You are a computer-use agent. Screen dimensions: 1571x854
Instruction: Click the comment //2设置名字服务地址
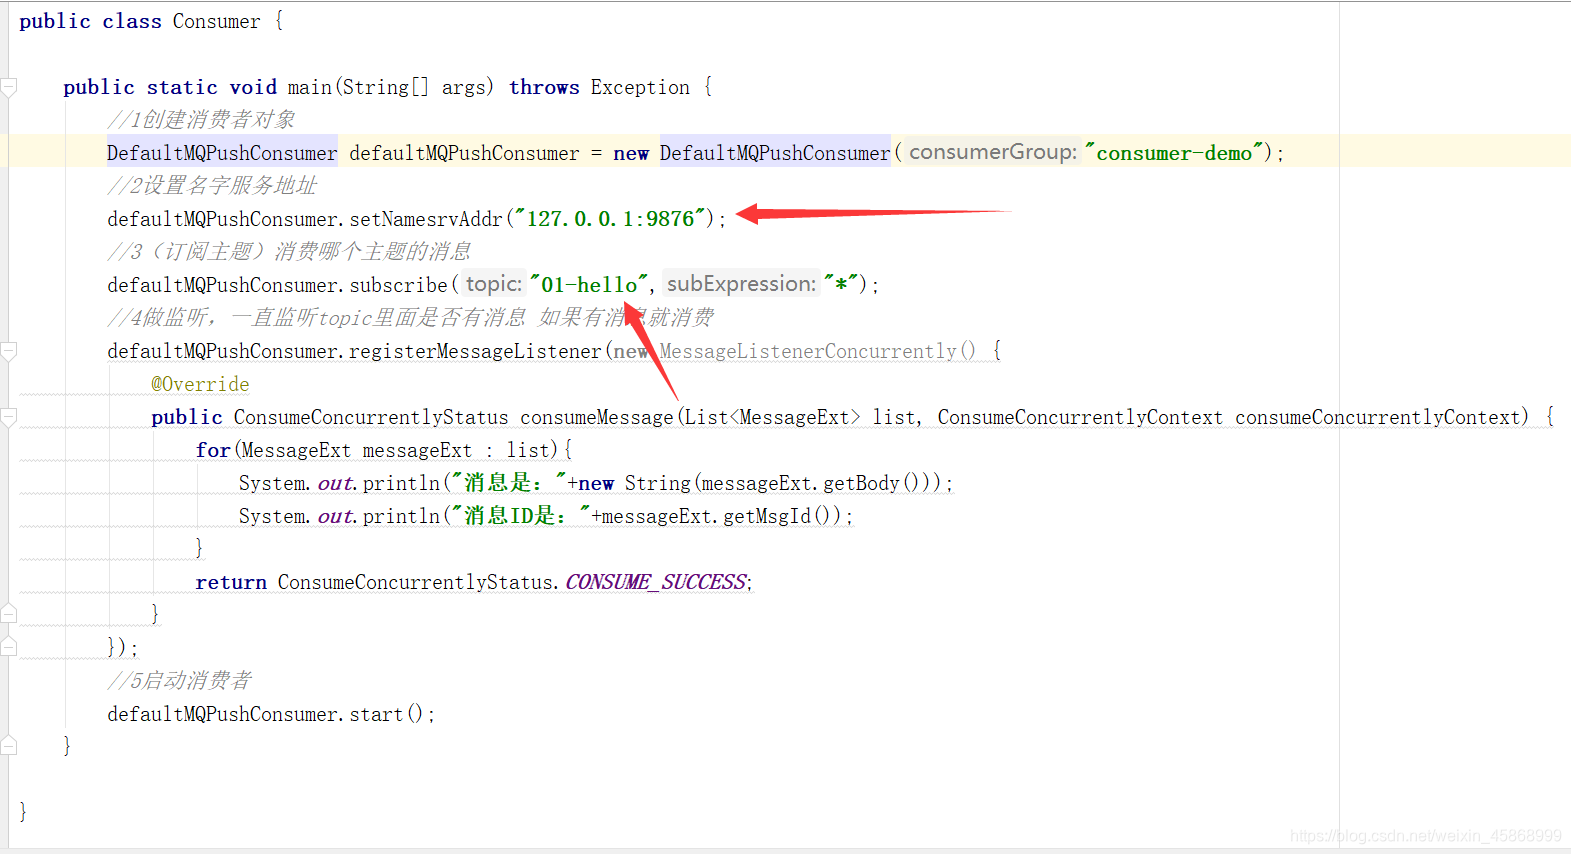pyautogui.click(x=212, y=186)
